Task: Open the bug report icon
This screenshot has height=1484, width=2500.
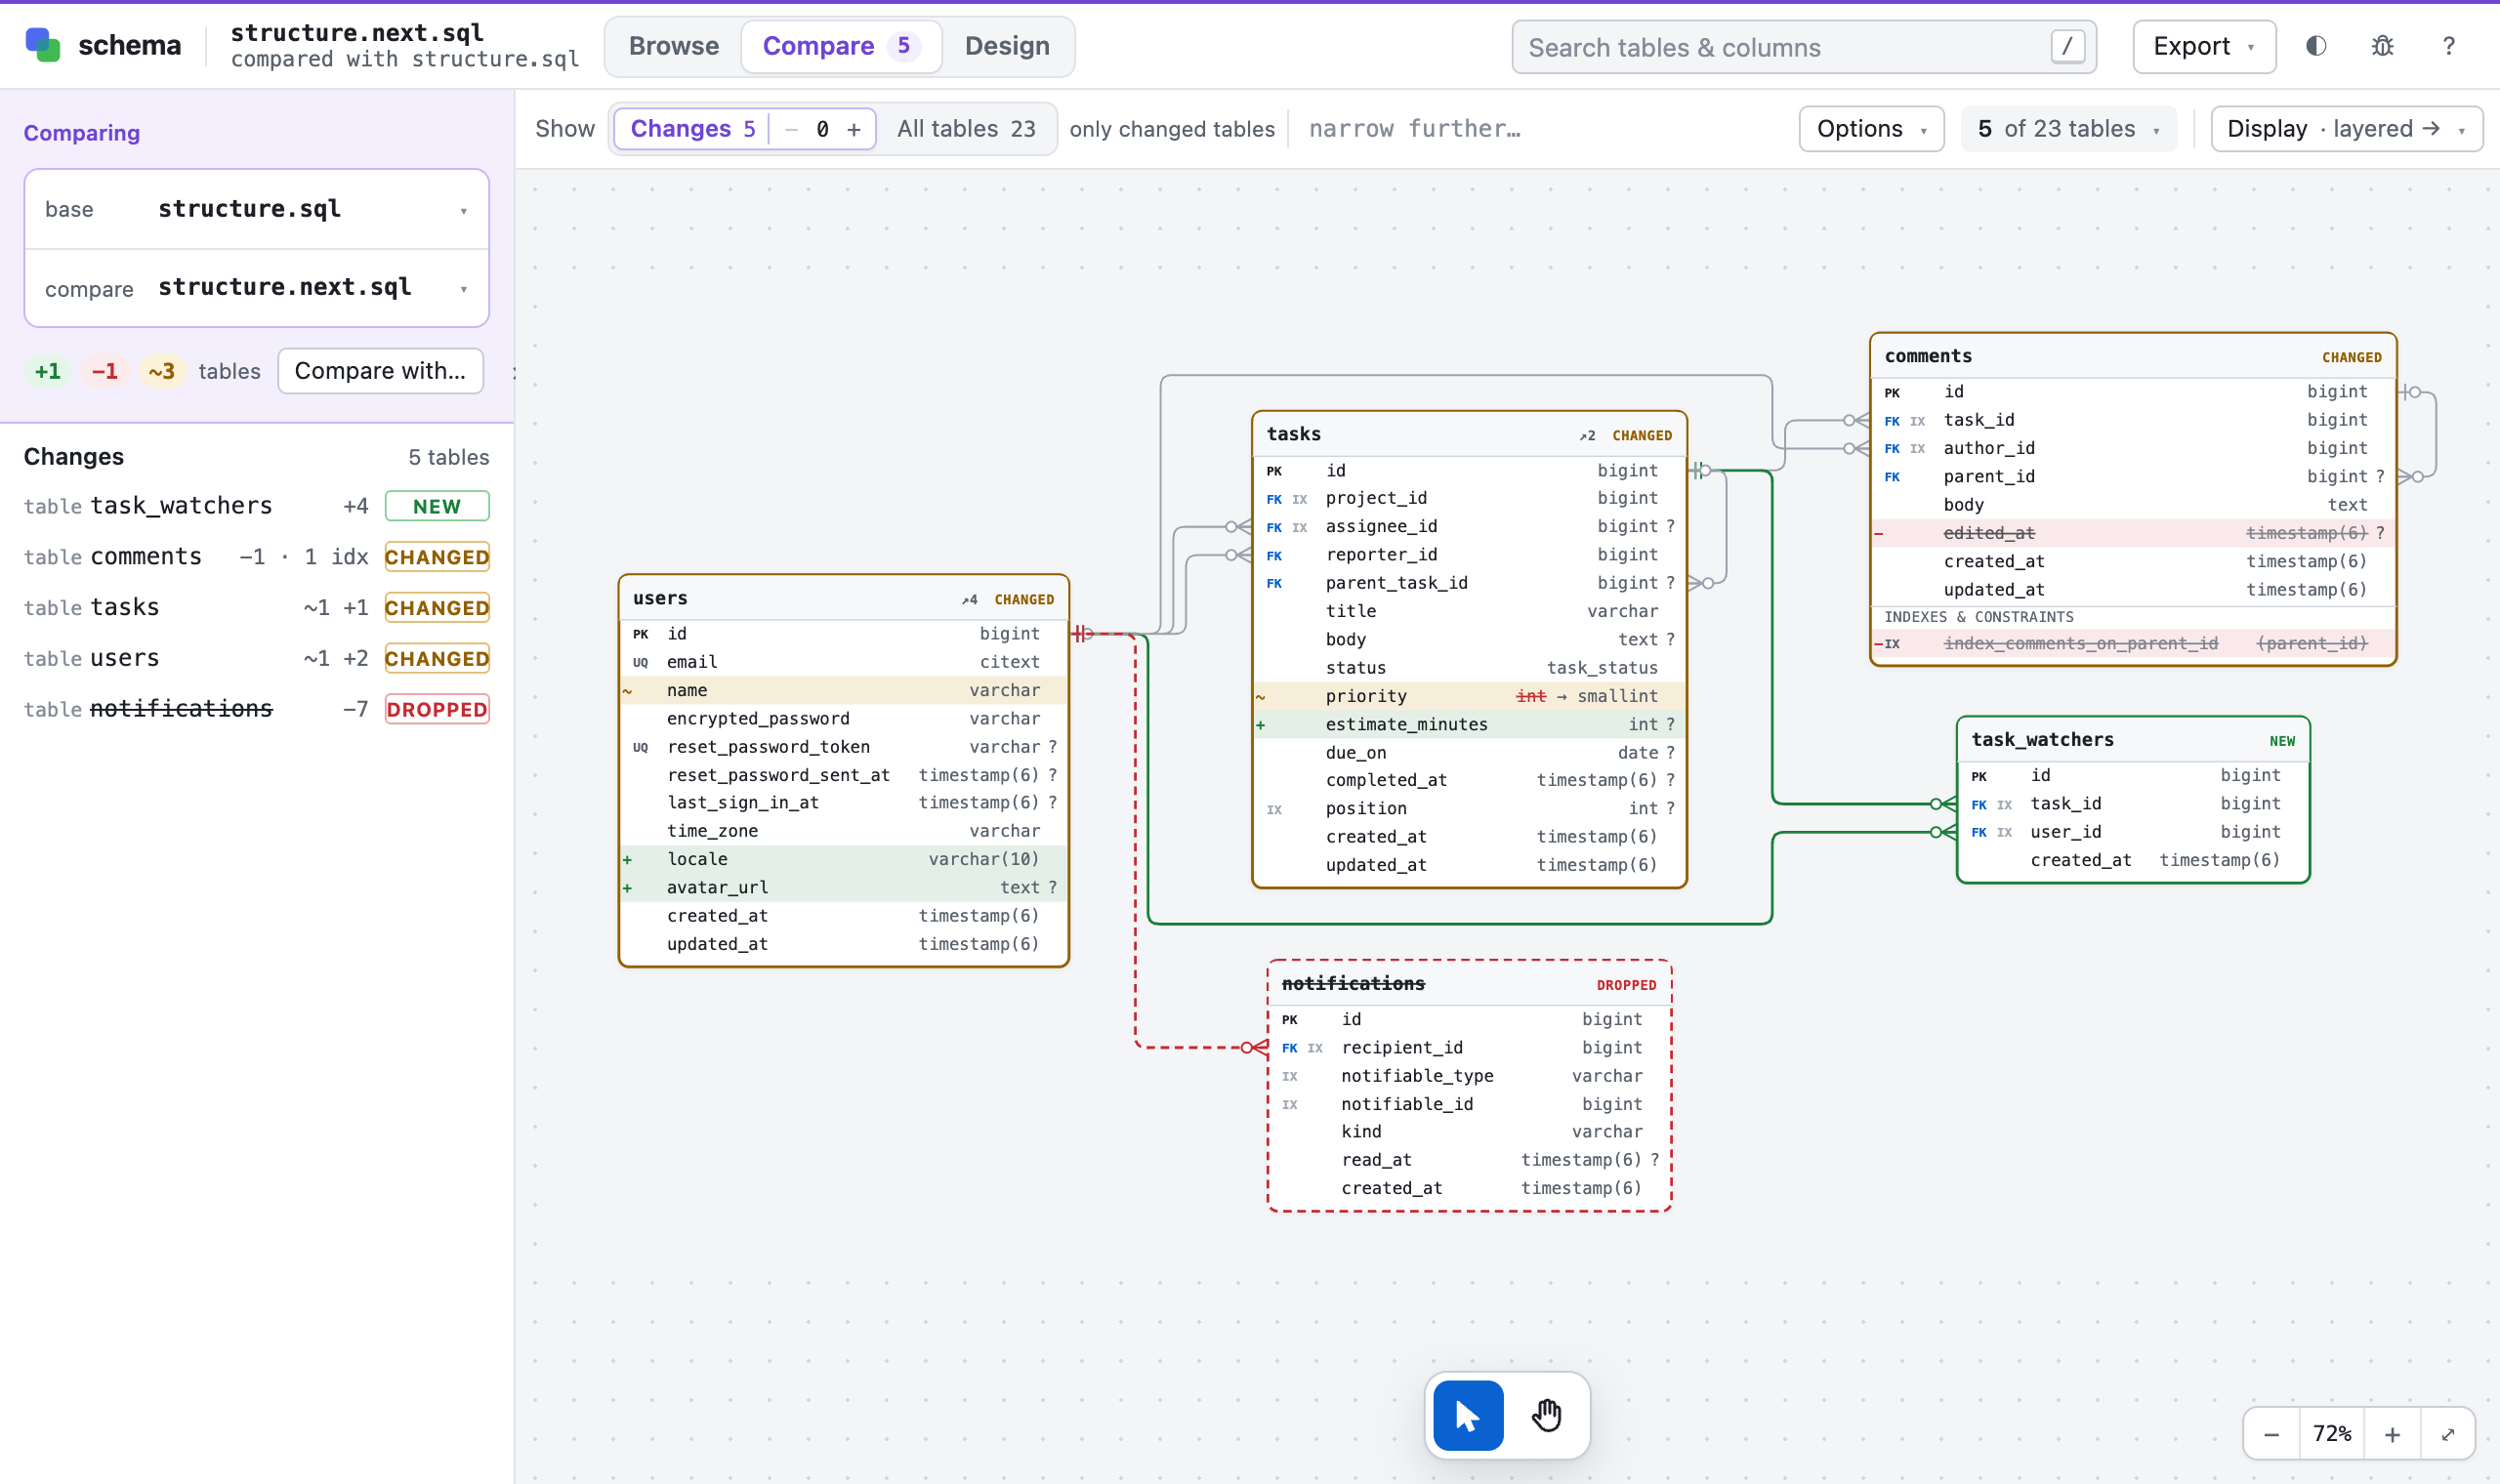Action: pyautogui.click(x=2383, y=46)
